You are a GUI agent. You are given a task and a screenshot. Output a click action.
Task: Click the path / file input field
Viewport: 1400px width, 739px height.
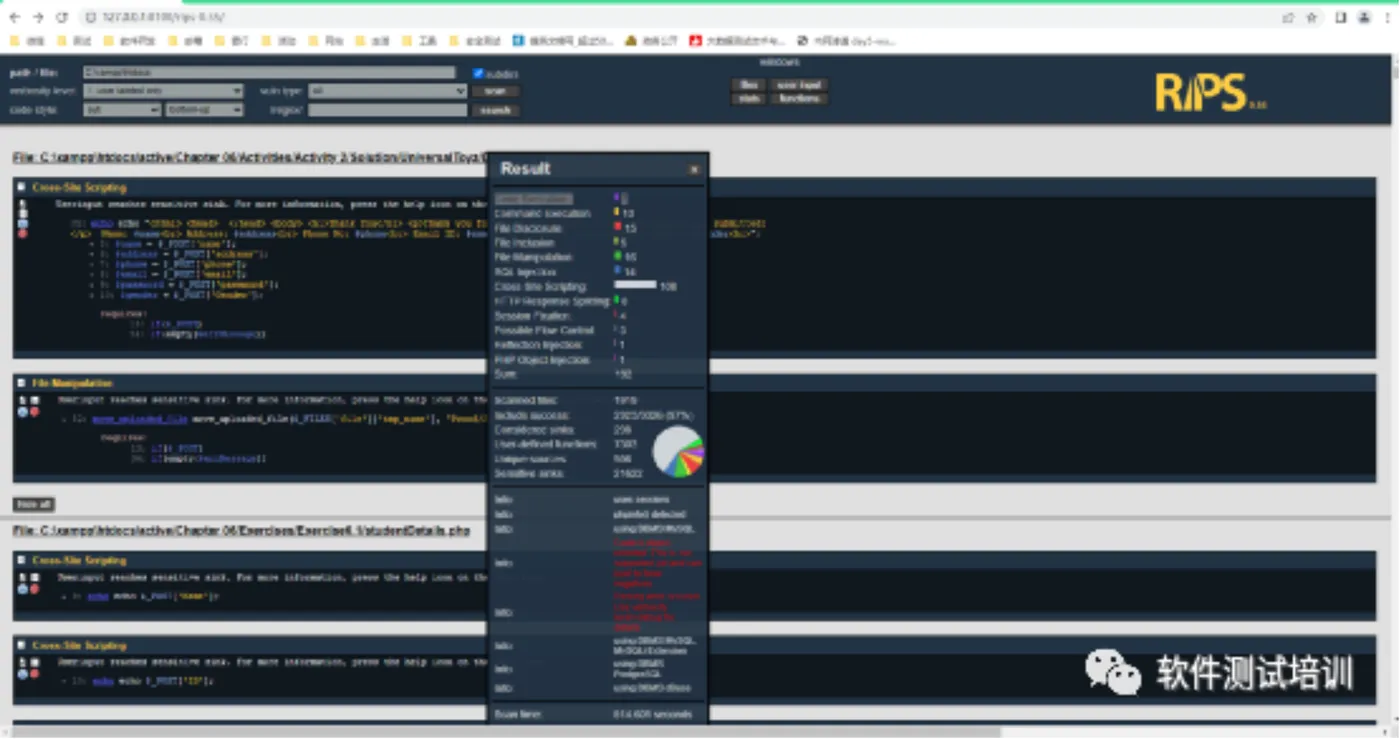tap(269, 73)
